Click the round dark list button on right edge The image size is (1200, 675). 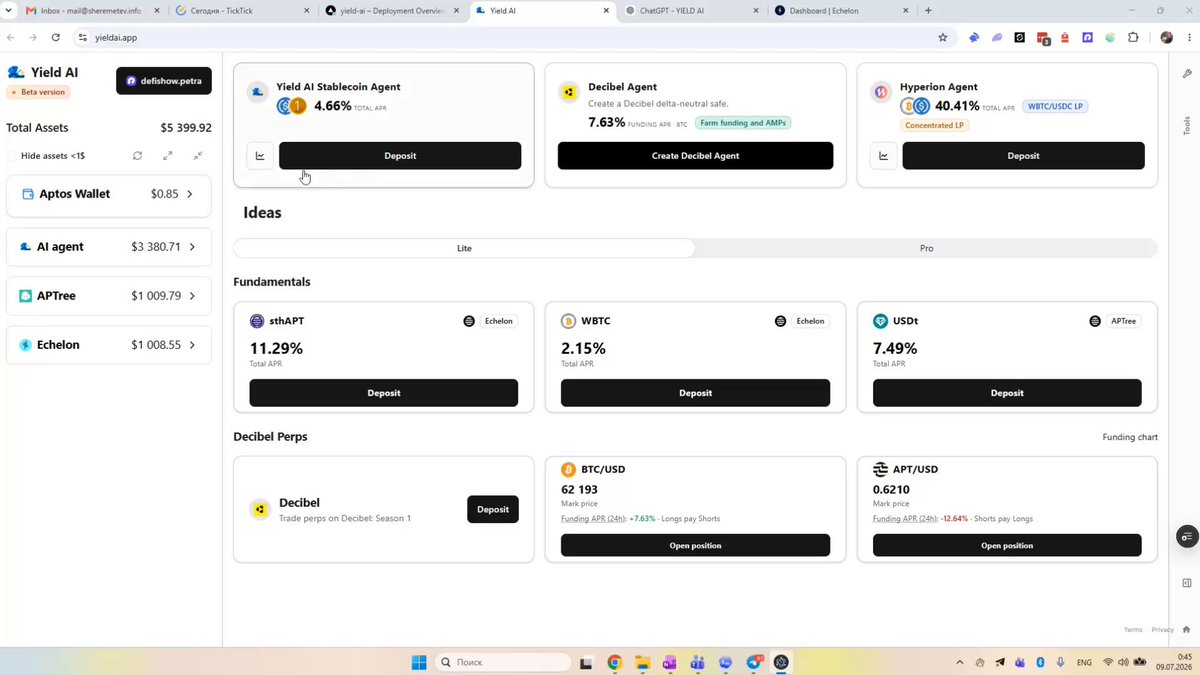coord(1187,537)
